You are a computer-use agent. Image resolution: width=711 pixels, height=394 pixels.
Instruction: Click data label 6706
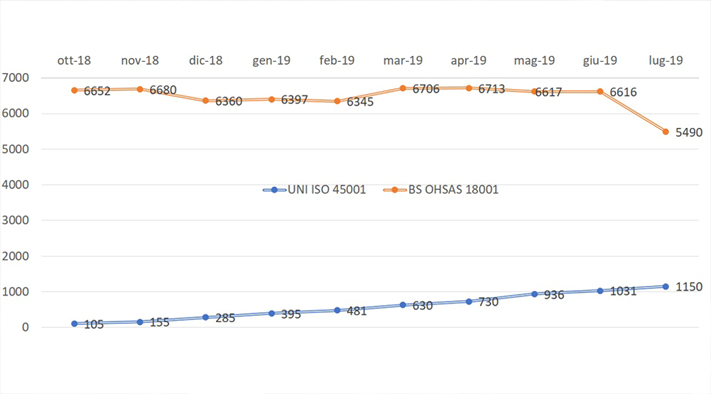[426, 89]
